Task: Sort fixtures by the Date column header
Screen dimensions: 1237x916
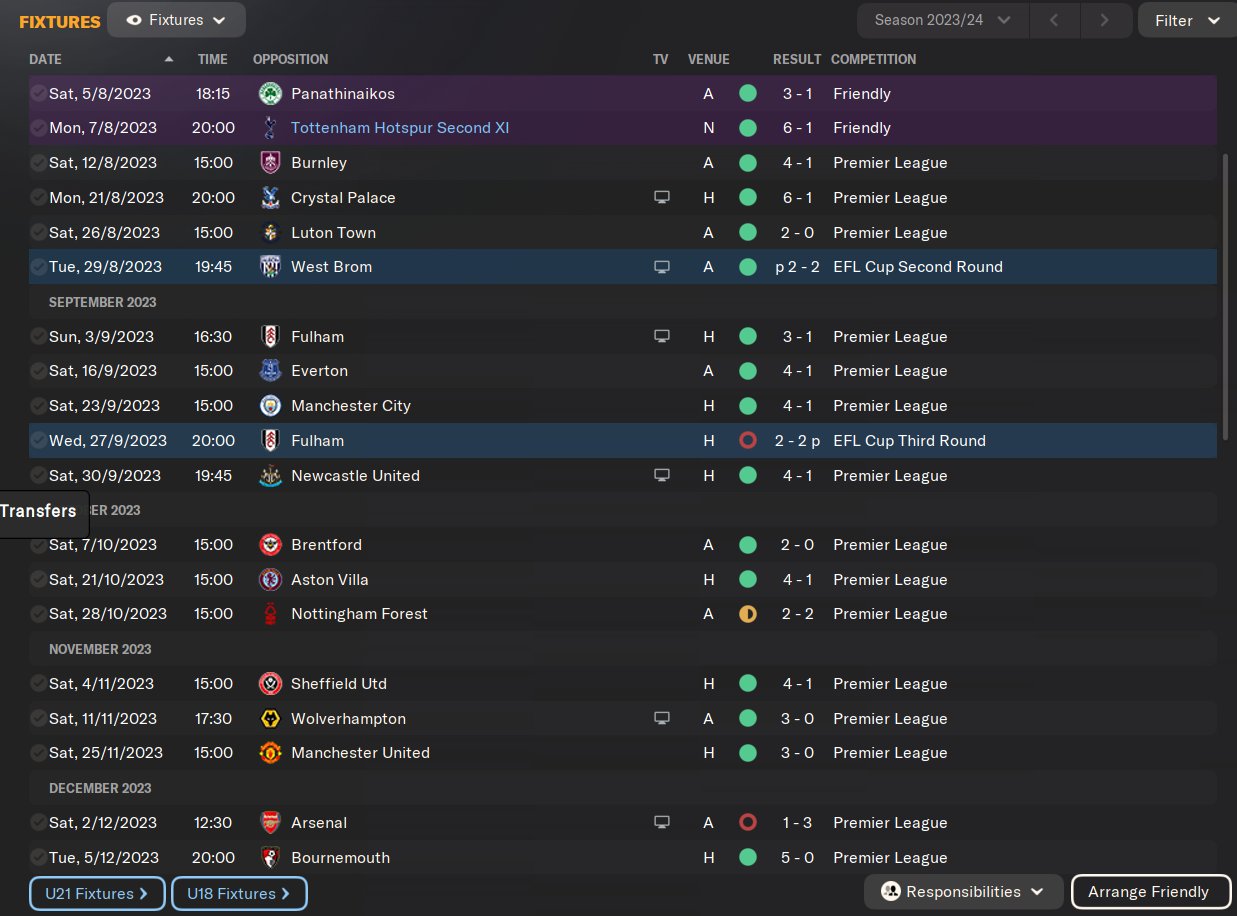Action: (44, 59)
